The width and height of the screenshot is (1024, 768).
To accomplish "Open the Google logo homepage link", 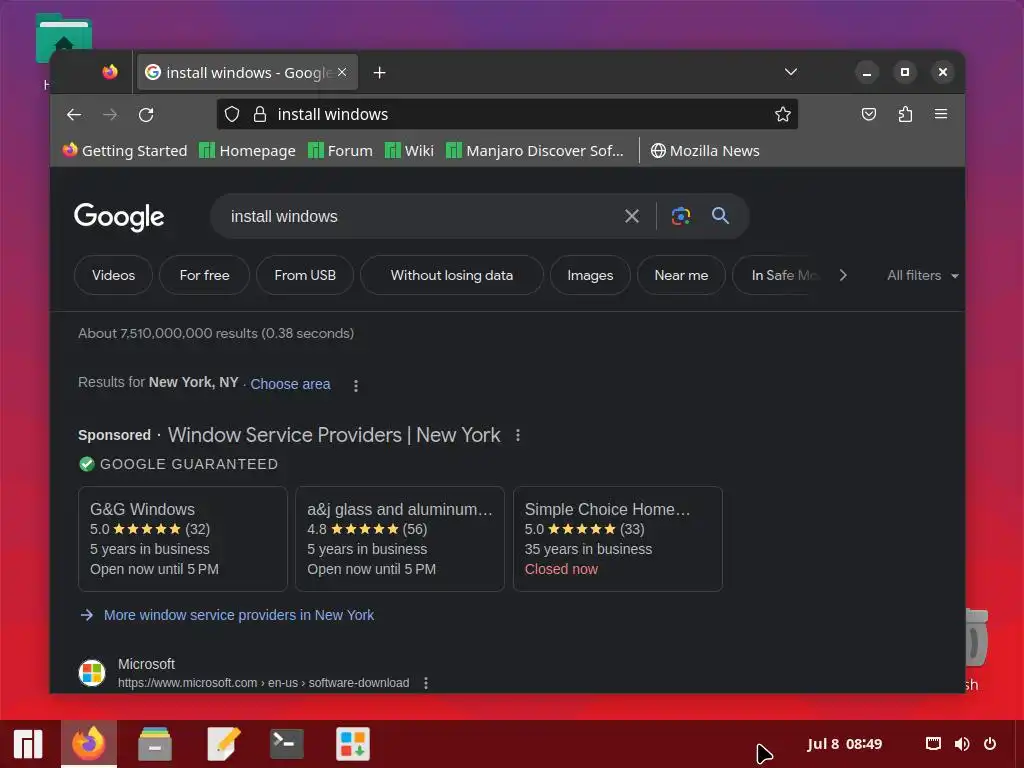I will coord(119,217).
